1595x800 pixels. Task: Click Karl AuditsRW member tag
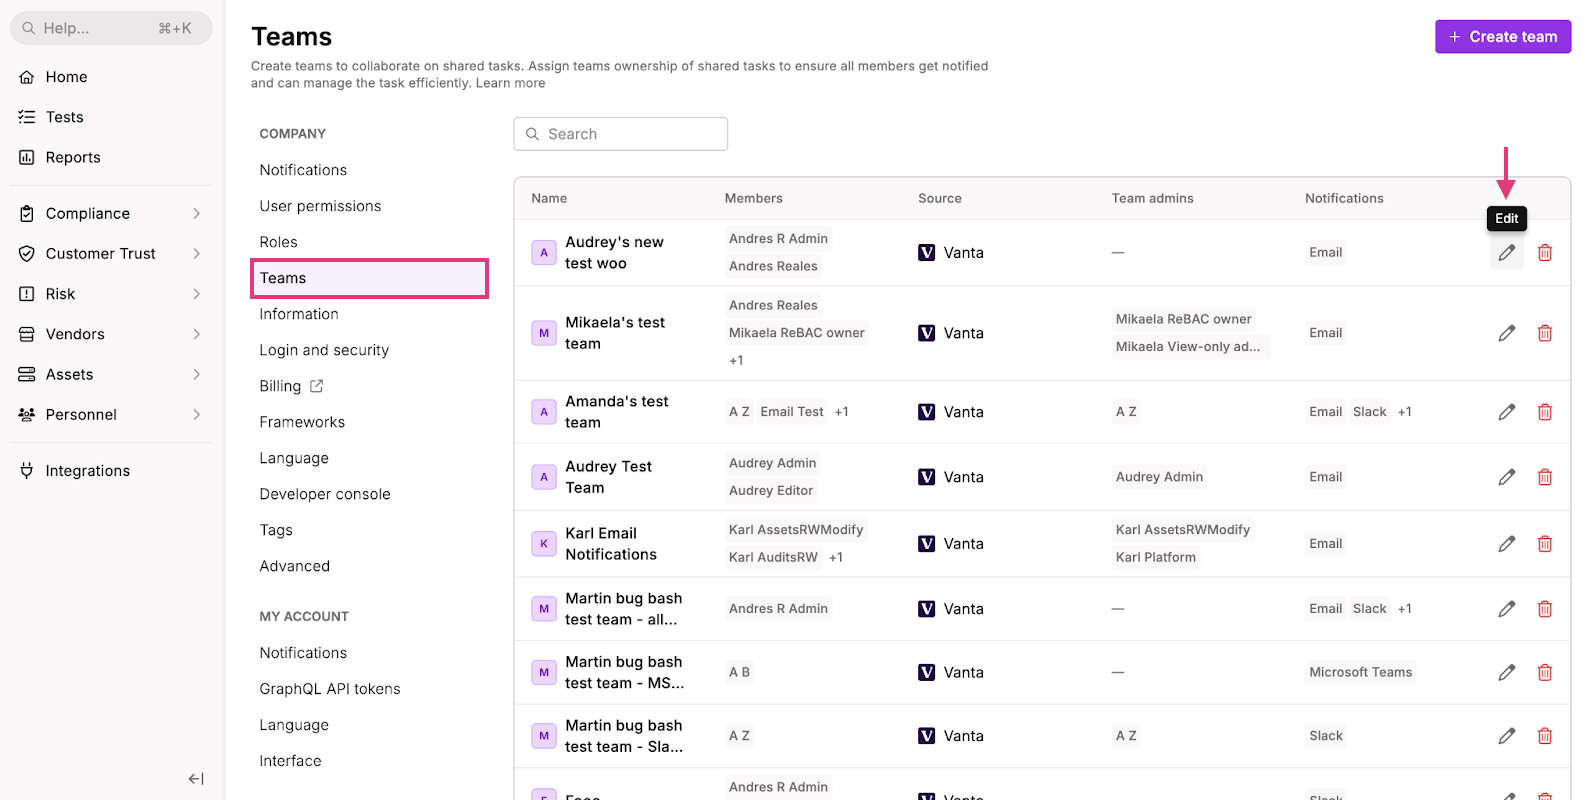[773, 558]
